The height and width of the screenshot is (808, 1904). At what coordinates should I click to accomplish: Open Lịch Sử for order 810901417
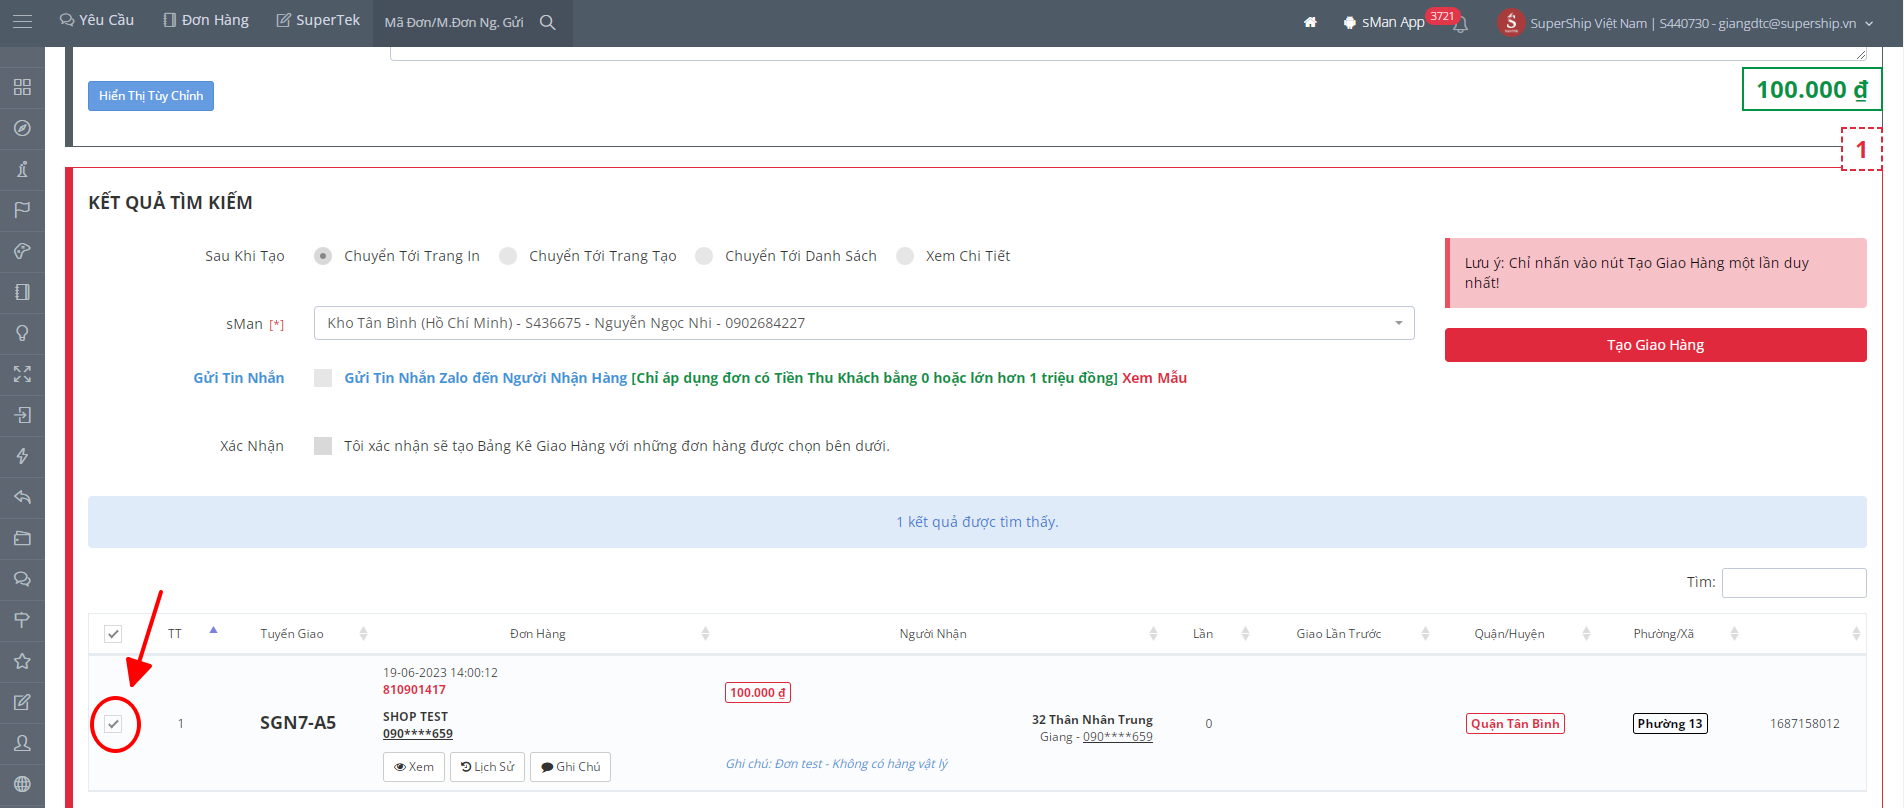pos(488,767)
